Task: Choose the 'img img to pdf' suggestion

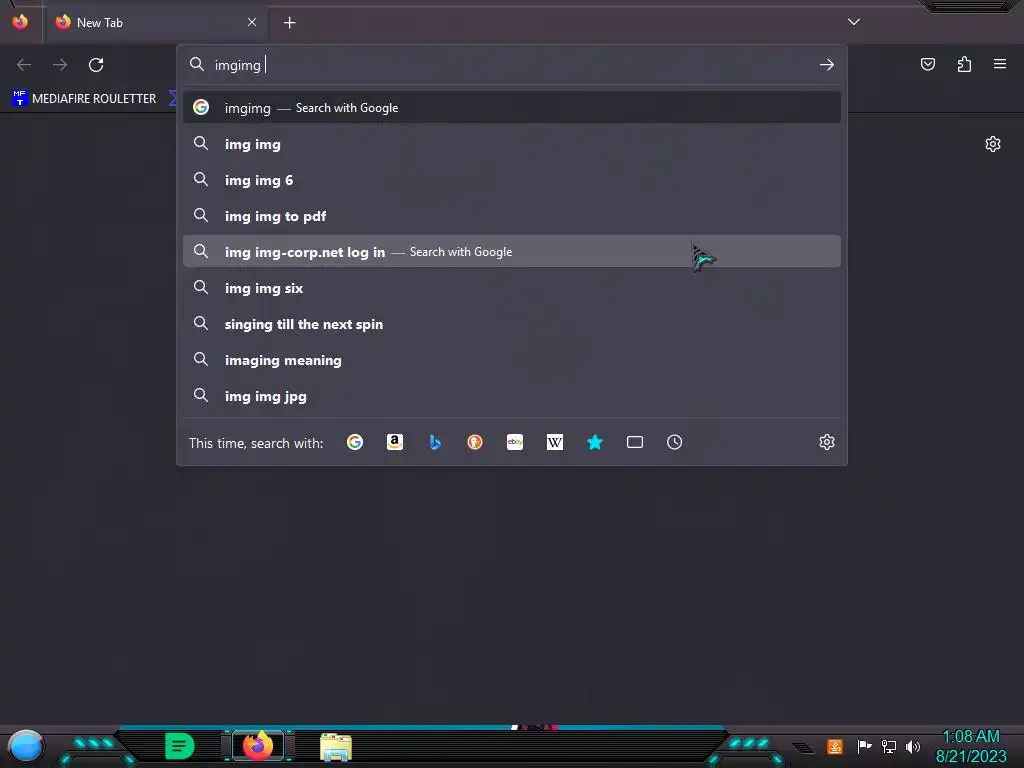Action: point(512,216)
